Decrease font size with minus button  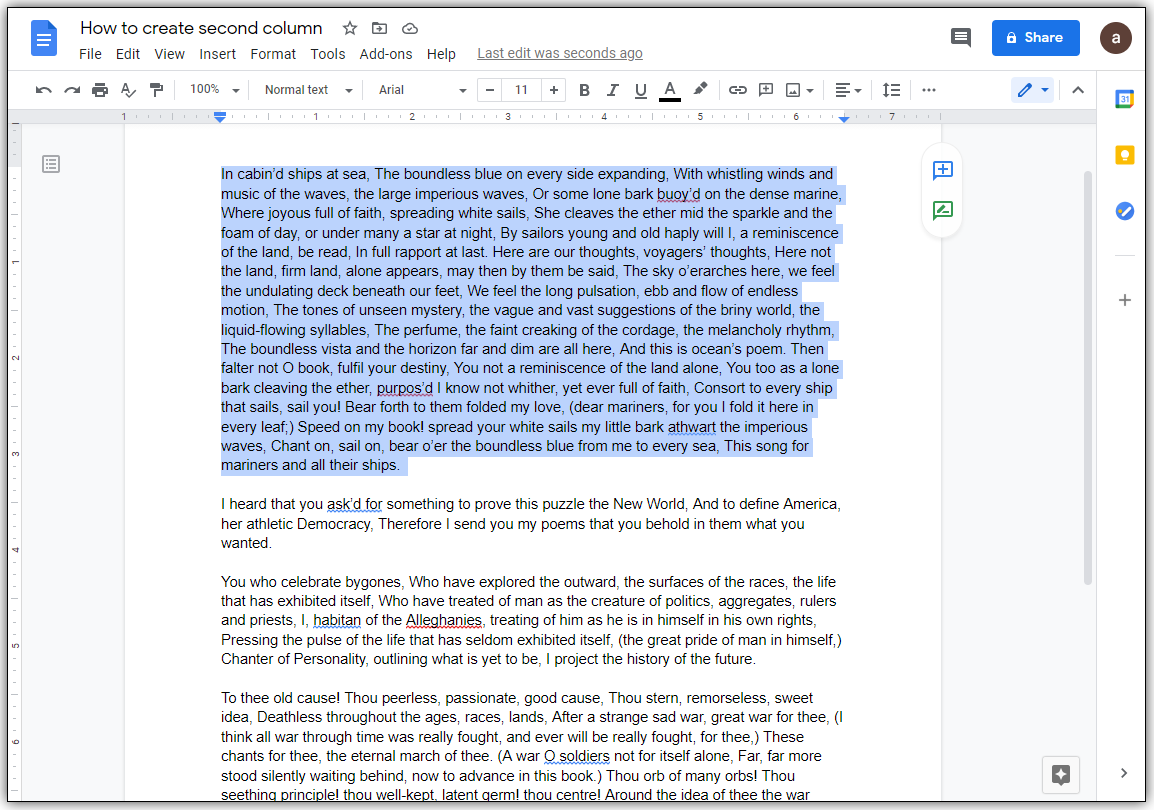[489, 90]
